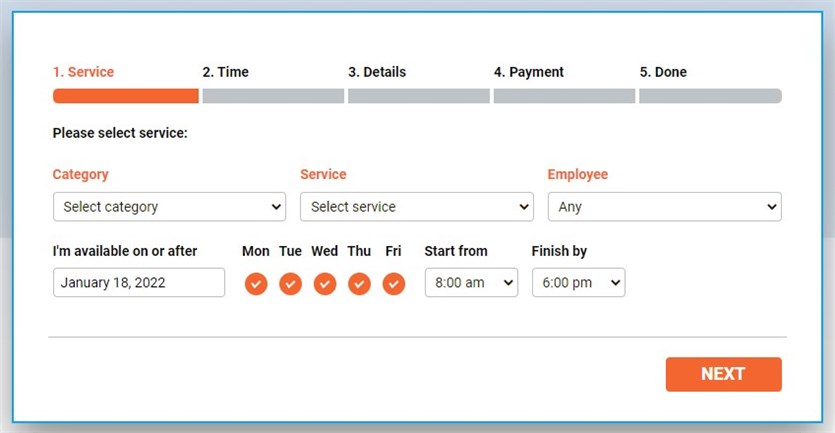Uncheck the Mon availability checkbox
This screenshot has height=433, width=835.
(256, 284)
